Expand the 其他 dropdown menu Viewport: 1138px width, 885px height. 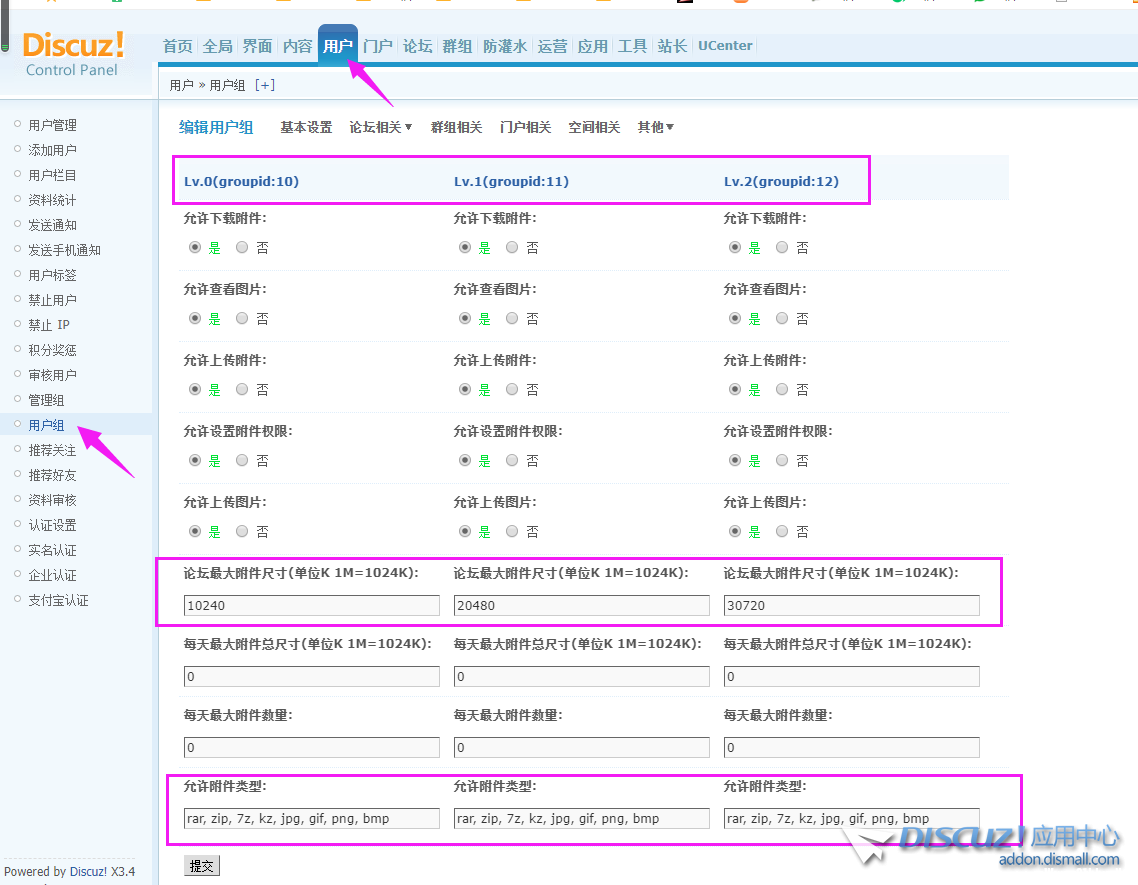coord(656,128)
